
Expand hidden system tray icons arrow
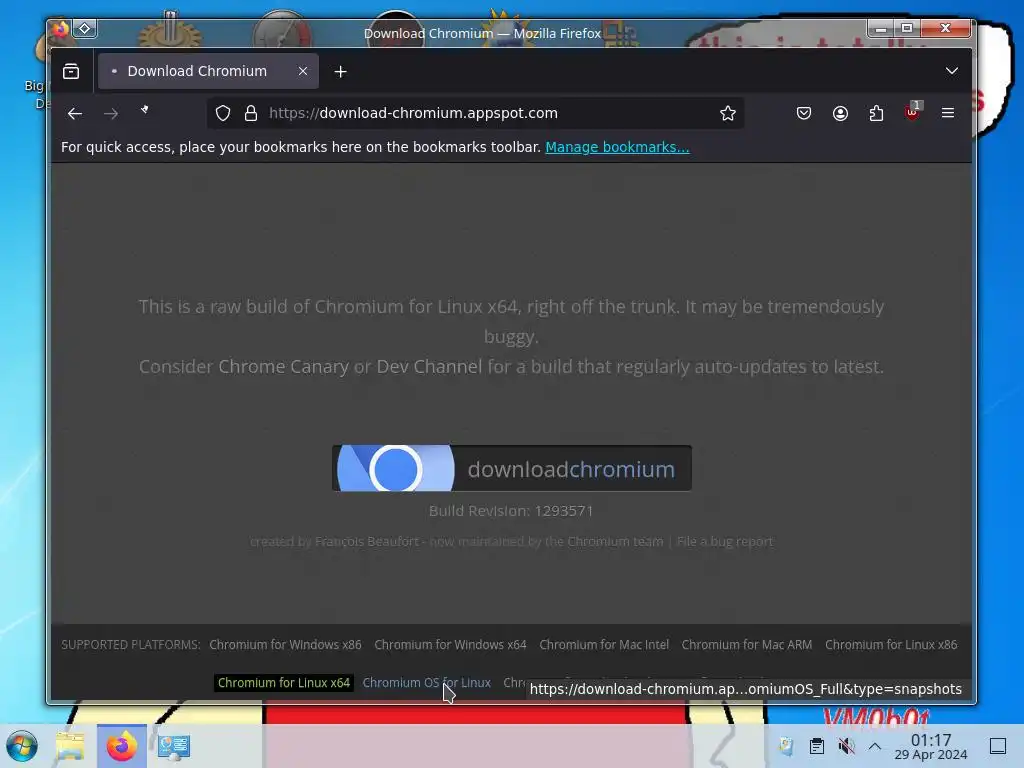(875, 746)
